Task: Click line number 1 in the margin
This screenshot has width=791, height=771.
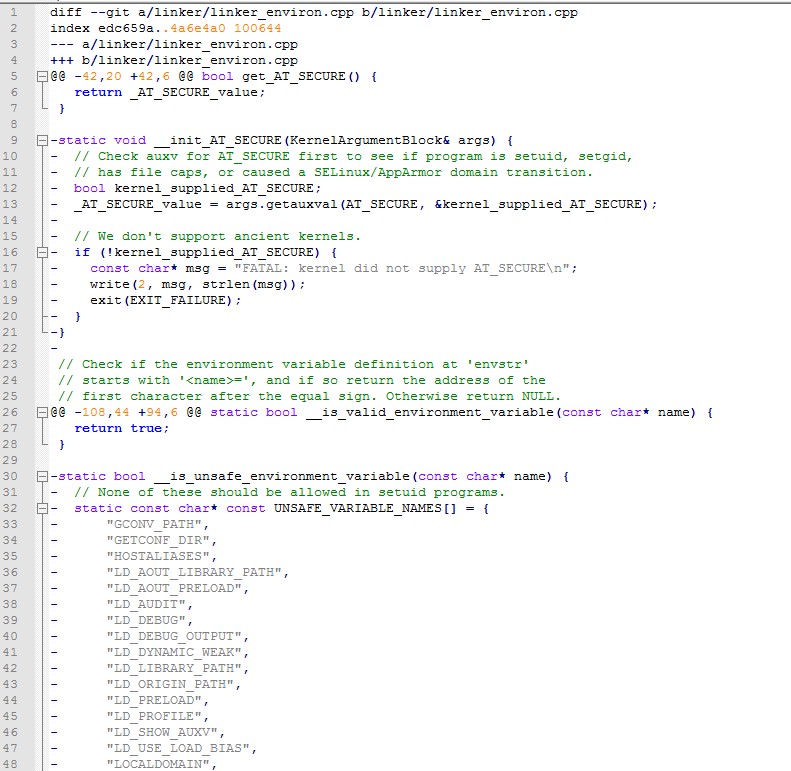Action: [14, 12]
